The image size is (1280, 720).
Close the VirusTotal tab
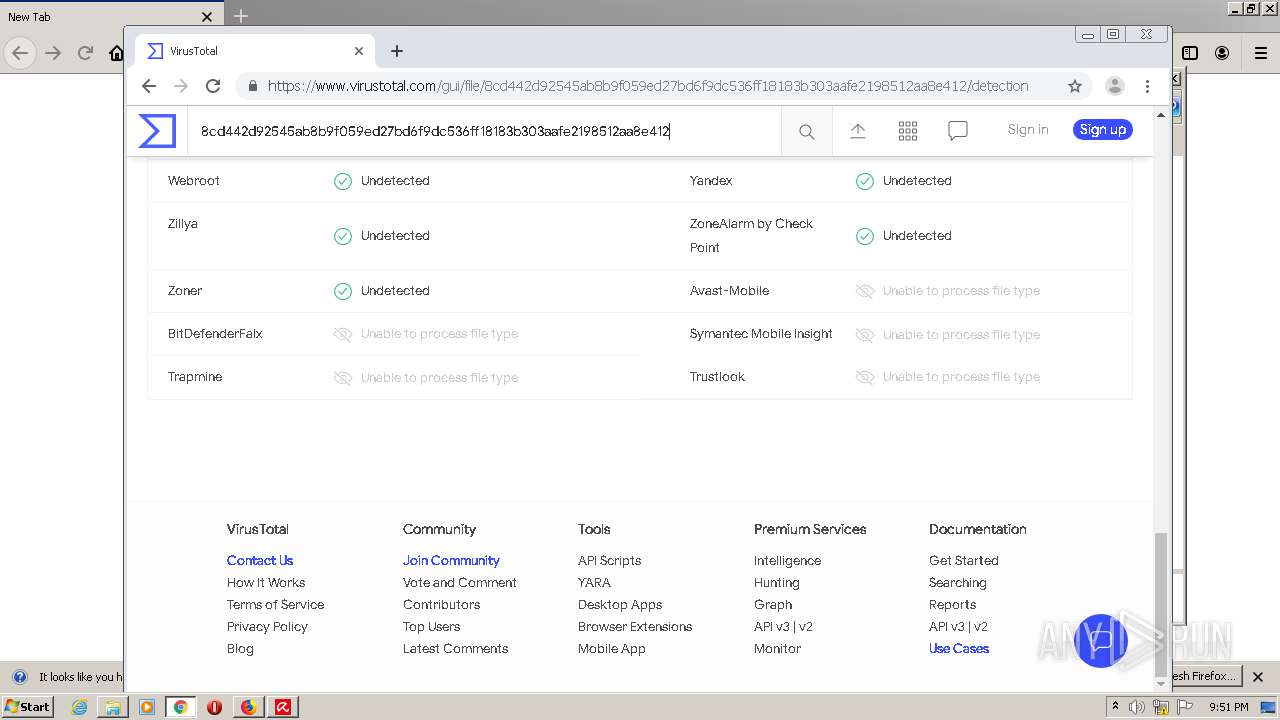pyautogui.click(x=359, y=51)
